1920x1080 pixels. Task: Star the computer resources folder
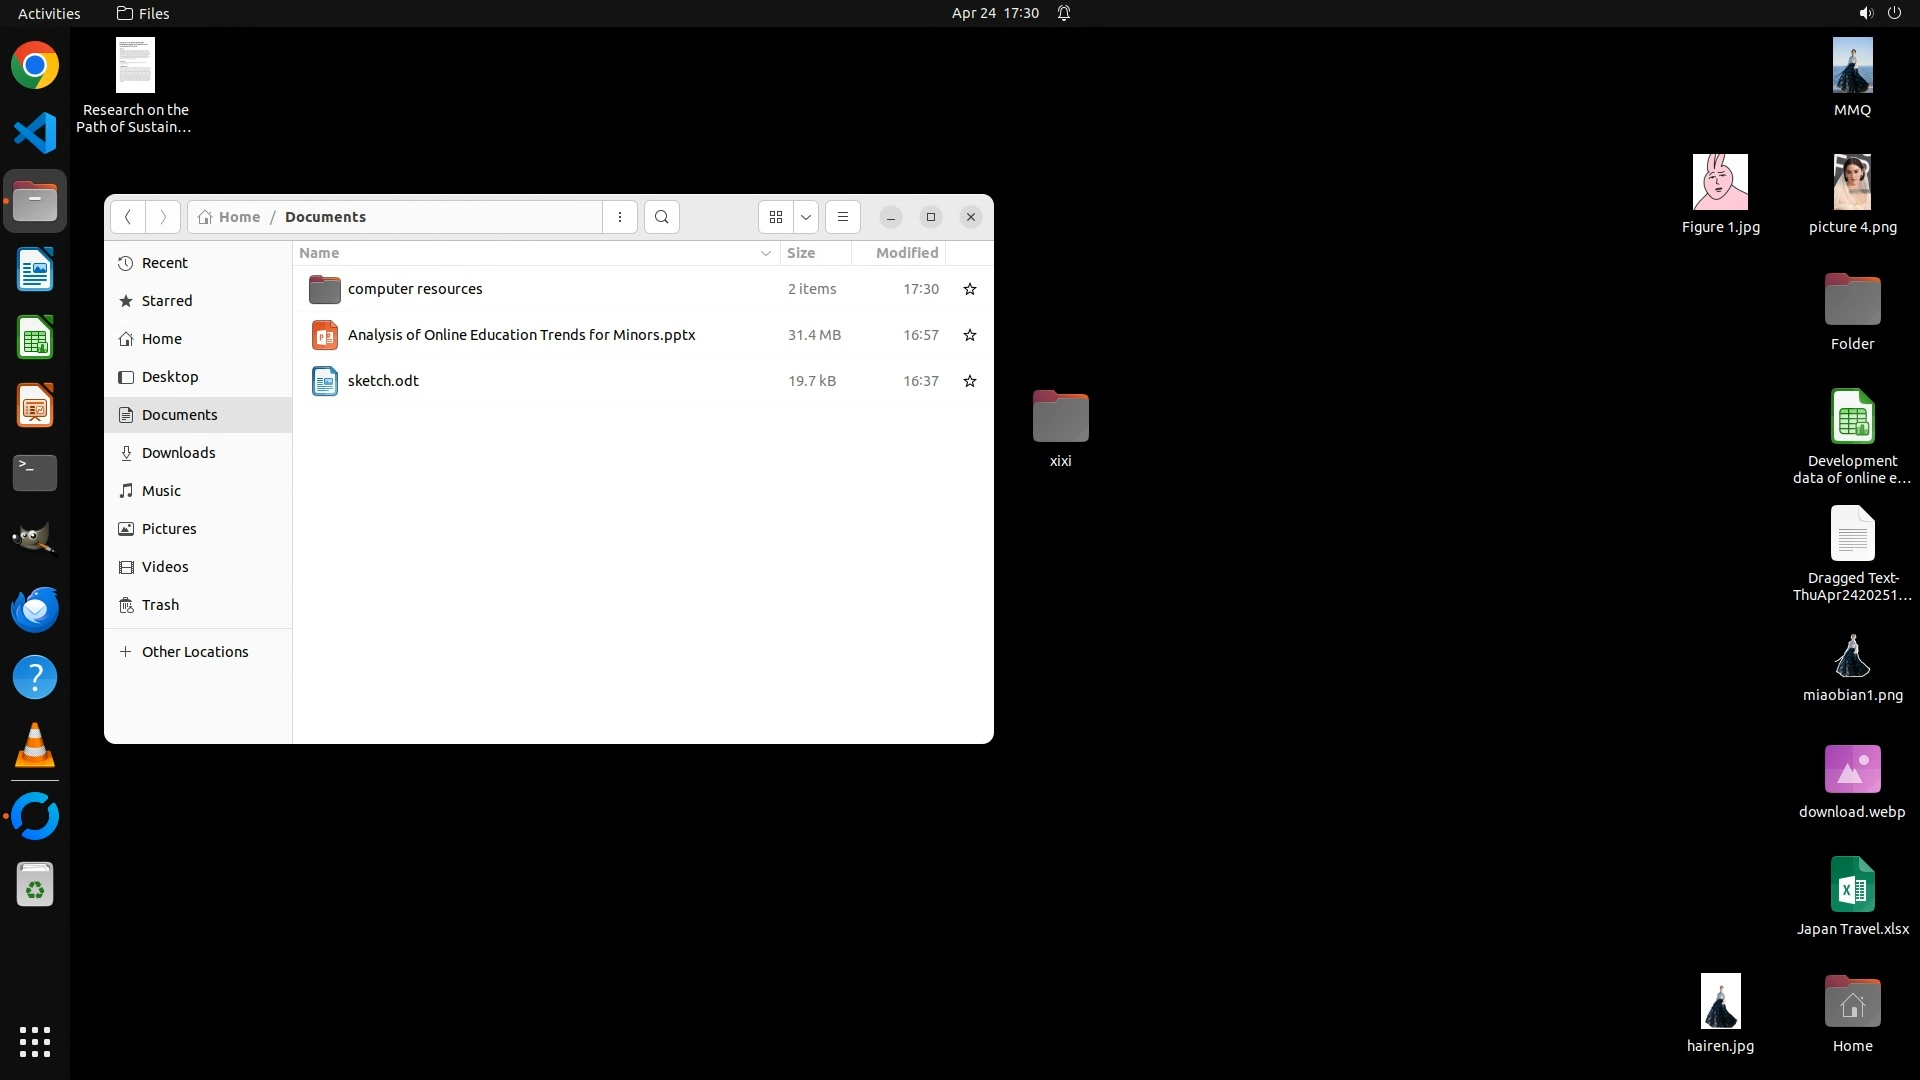[x=969, y=289]
